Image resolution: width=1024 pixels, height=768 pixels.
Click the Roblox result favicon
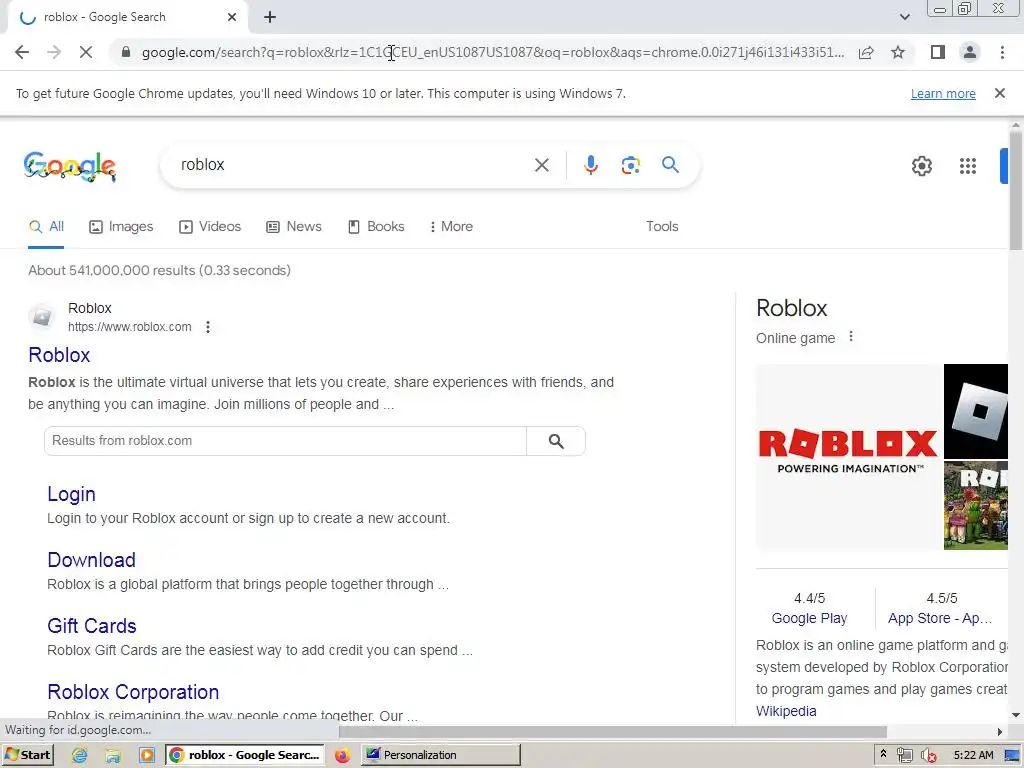point(42,317)
